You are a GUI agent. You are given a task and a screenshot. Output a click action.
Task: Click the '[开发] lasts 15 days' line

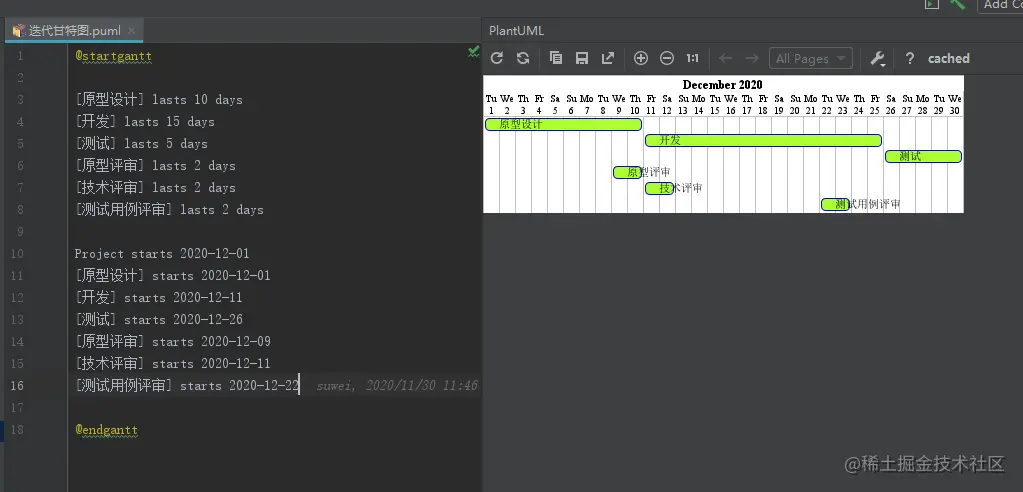point(145,122)
